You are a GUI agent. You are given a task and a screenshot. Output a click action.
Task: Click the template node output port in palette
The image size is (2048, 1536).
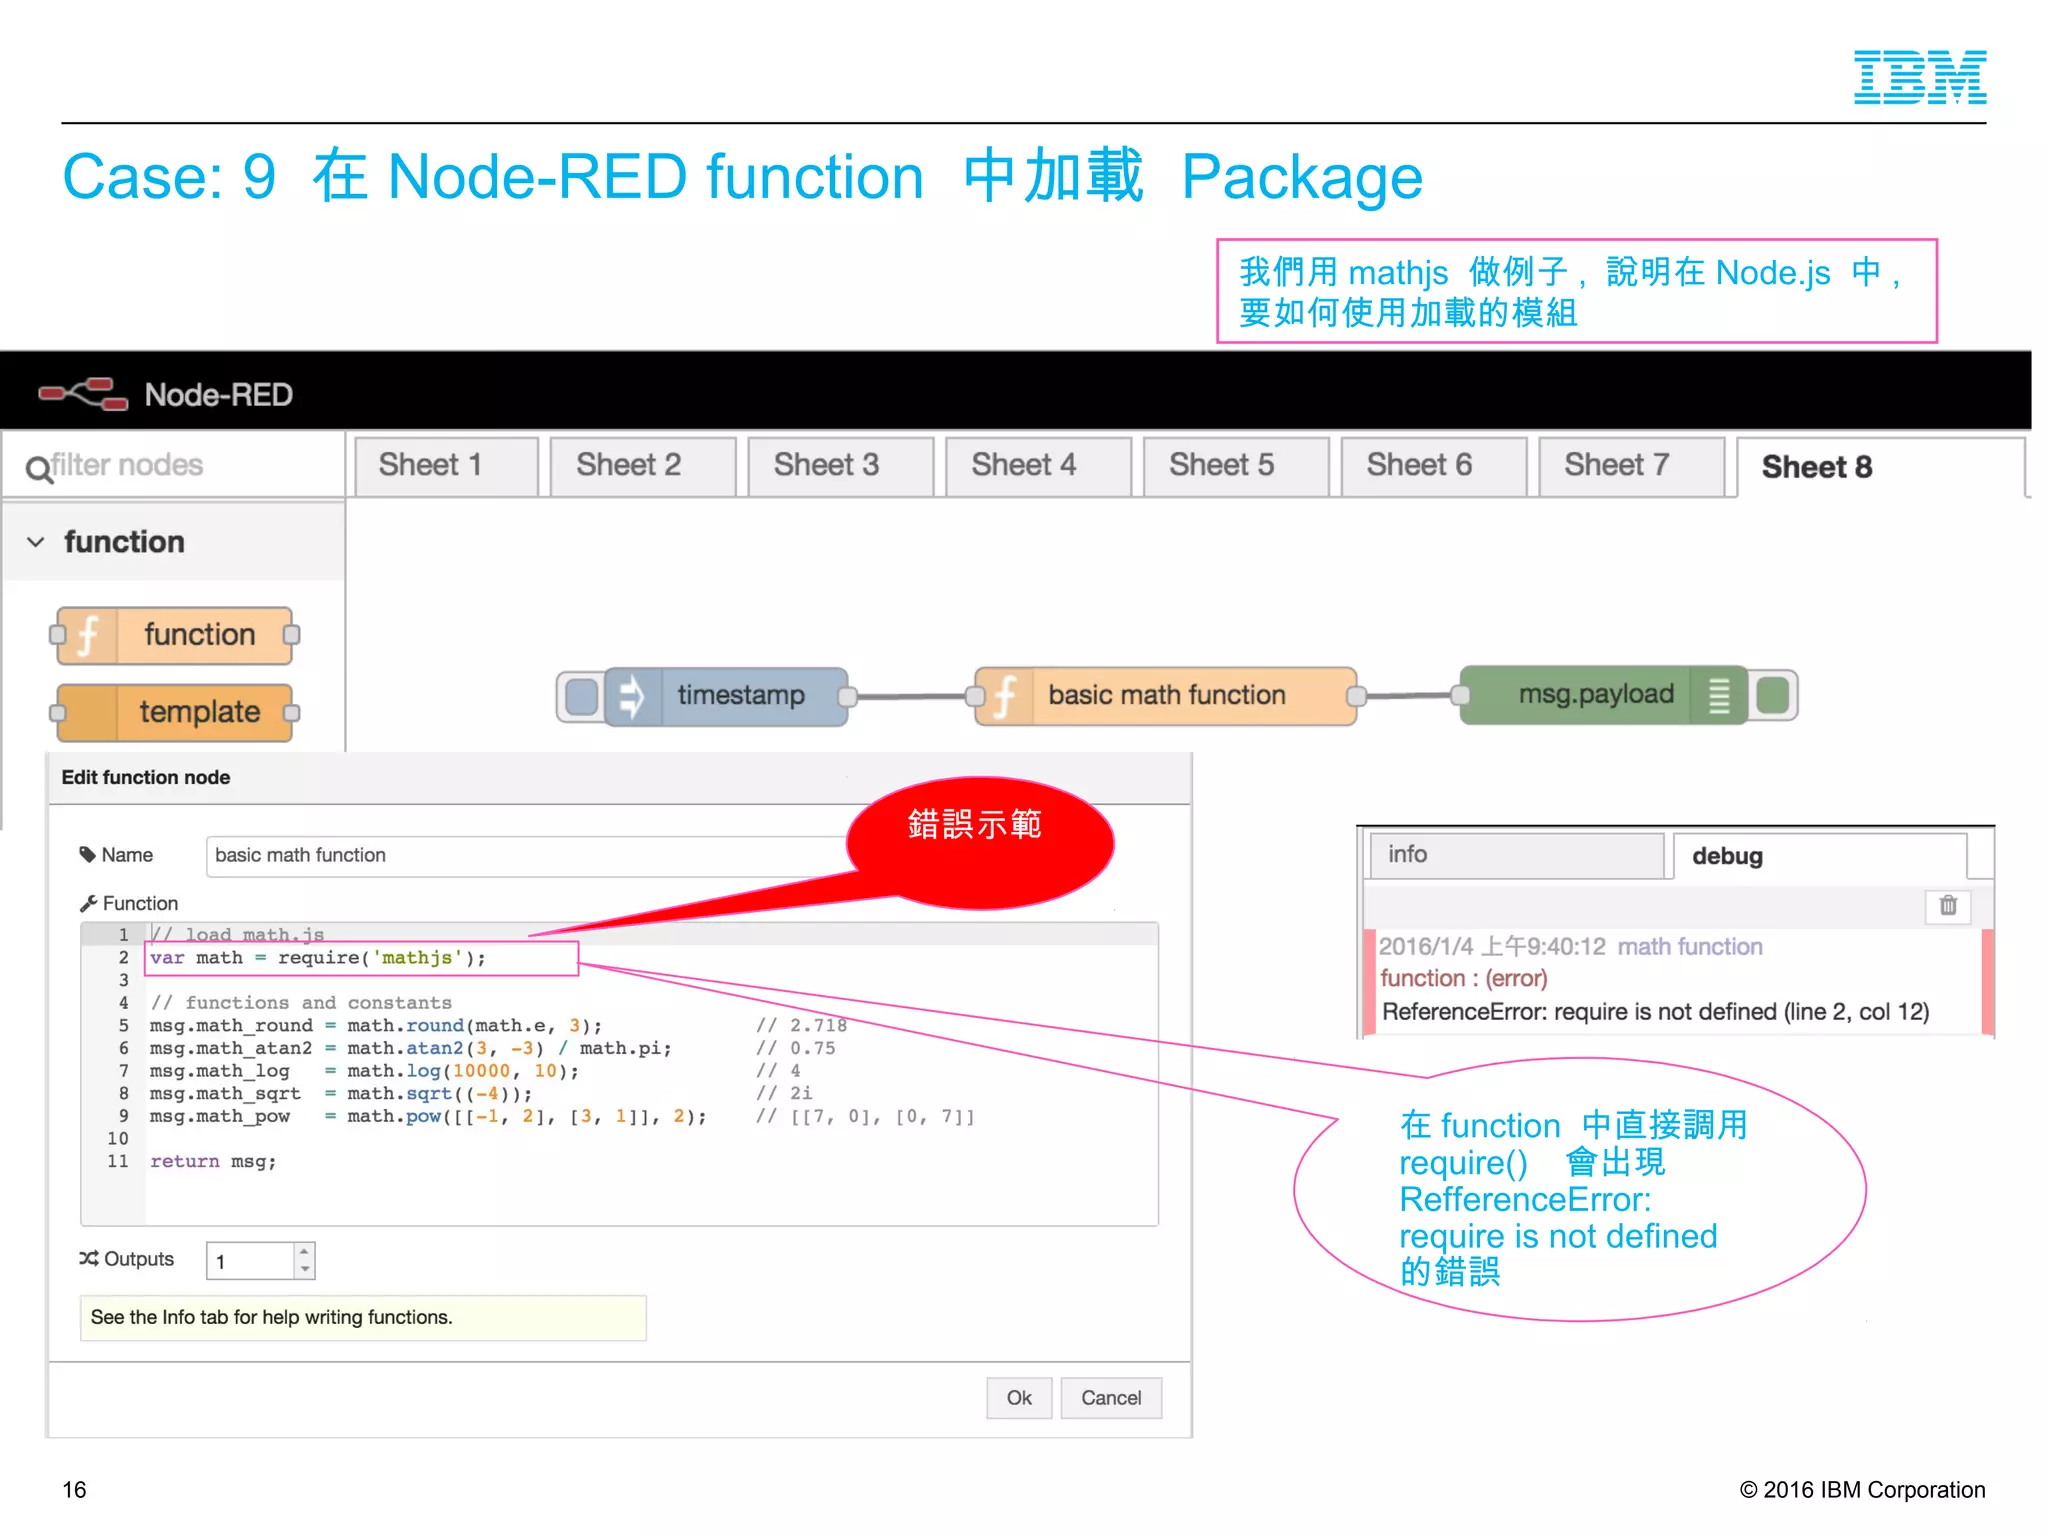coord(292,713)
